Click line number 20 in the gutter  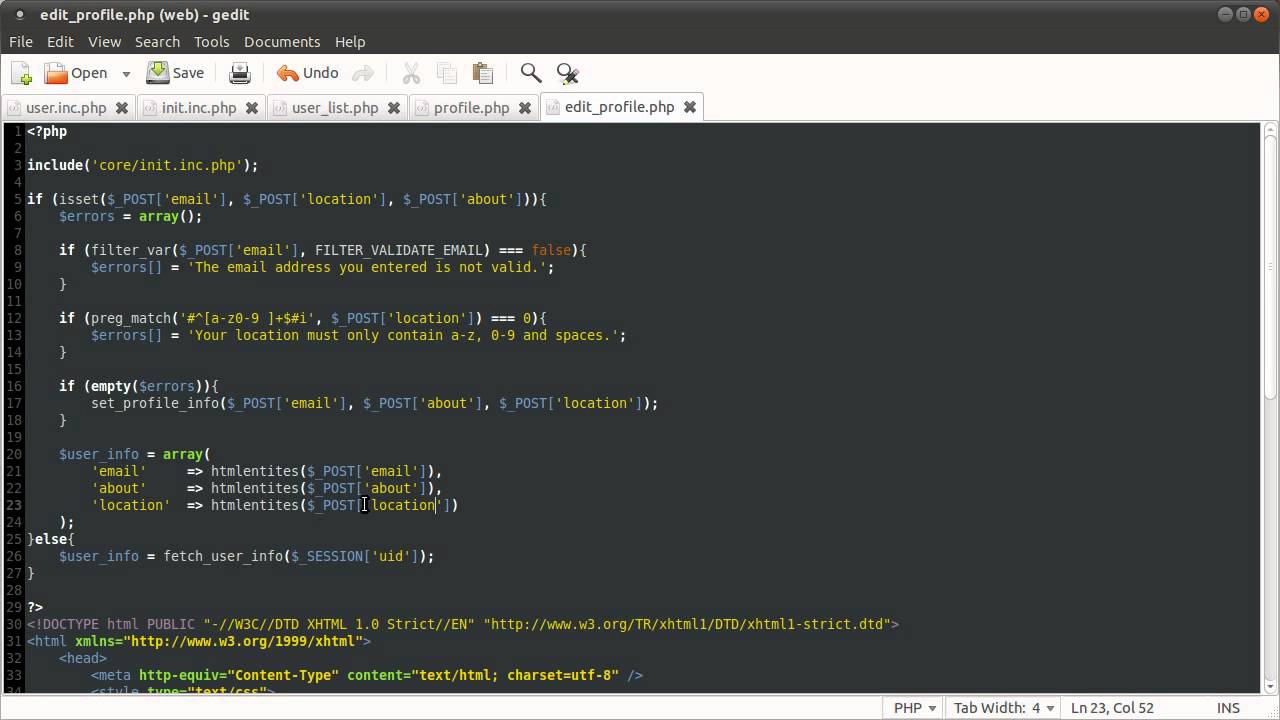(13, 454)
